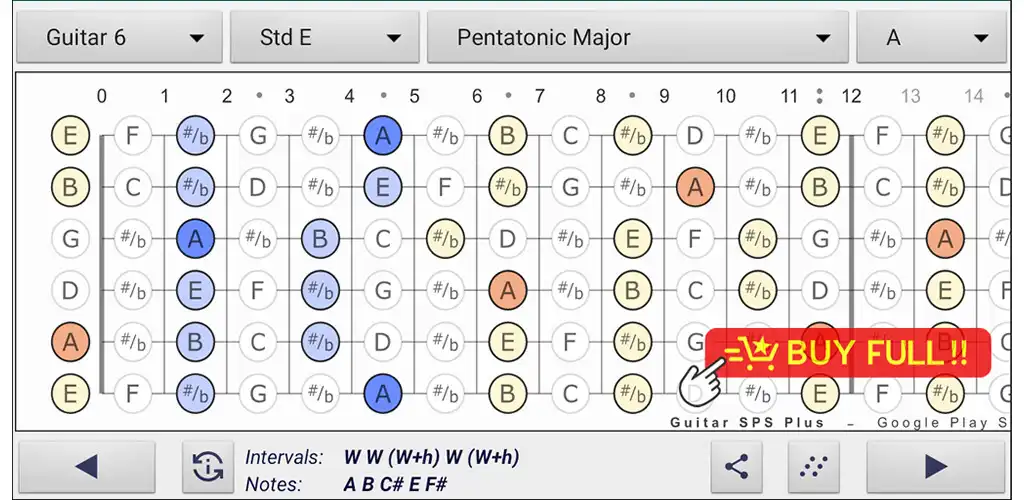Tap C note on B string fret 1
This screenshot has width=1024, height=500.
point(133,187)
